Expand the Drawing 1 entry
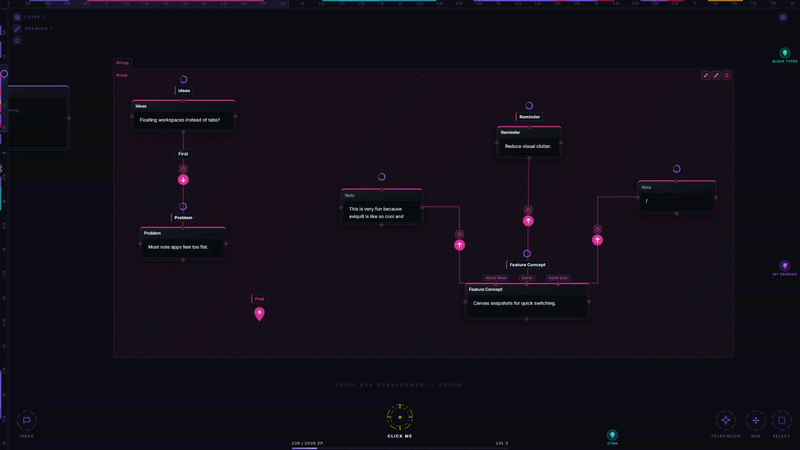Screen dimensions: 800x450 coord(33,29)
